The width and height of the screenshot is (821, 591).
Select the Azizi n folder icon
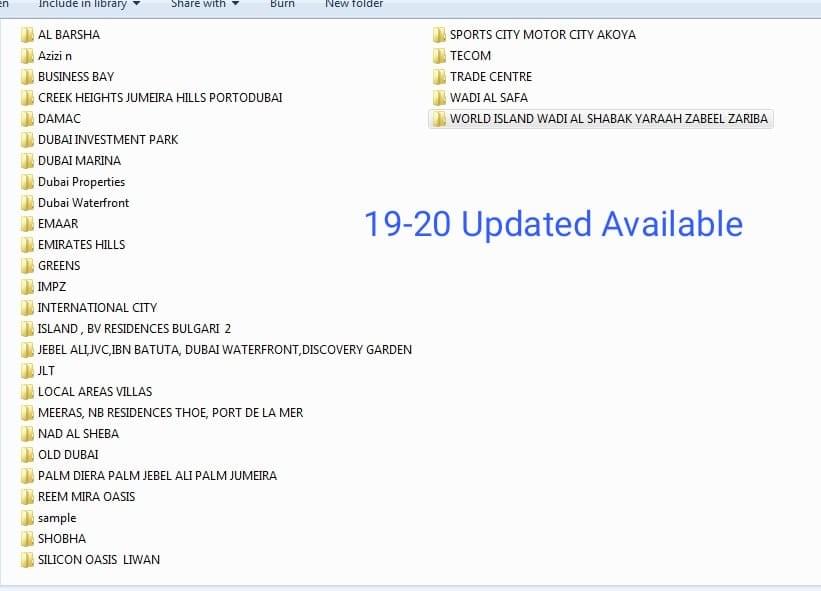coord(27,56)
